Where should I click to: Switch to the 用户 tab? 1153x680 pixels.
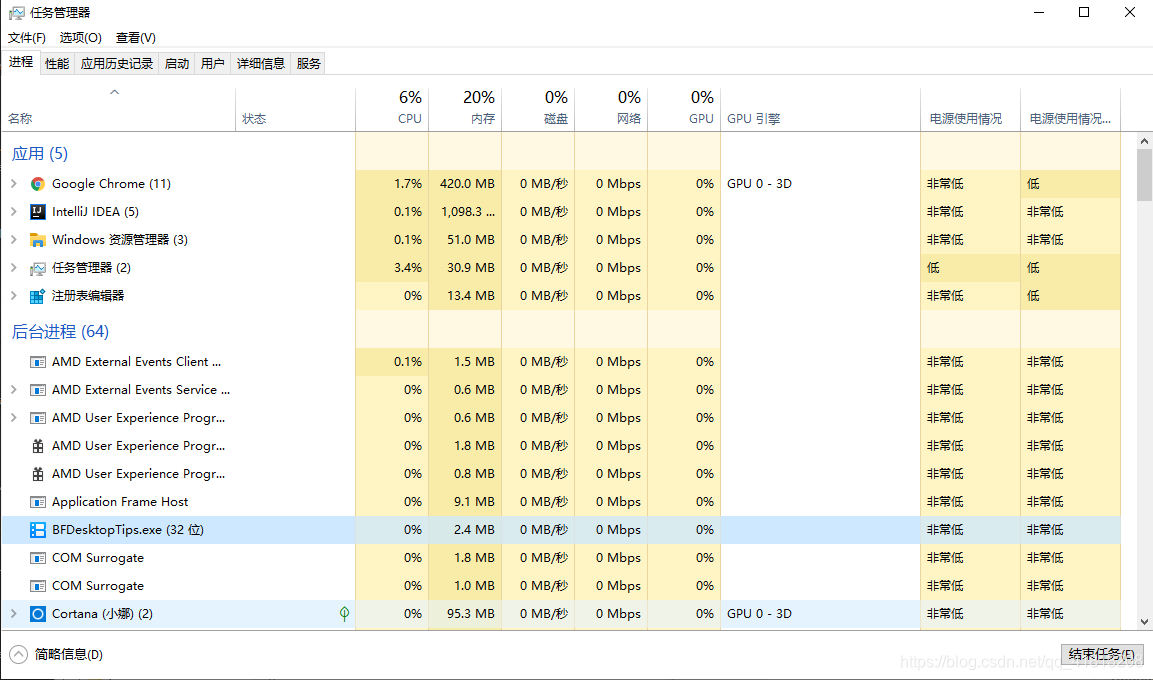pos(213,64)
